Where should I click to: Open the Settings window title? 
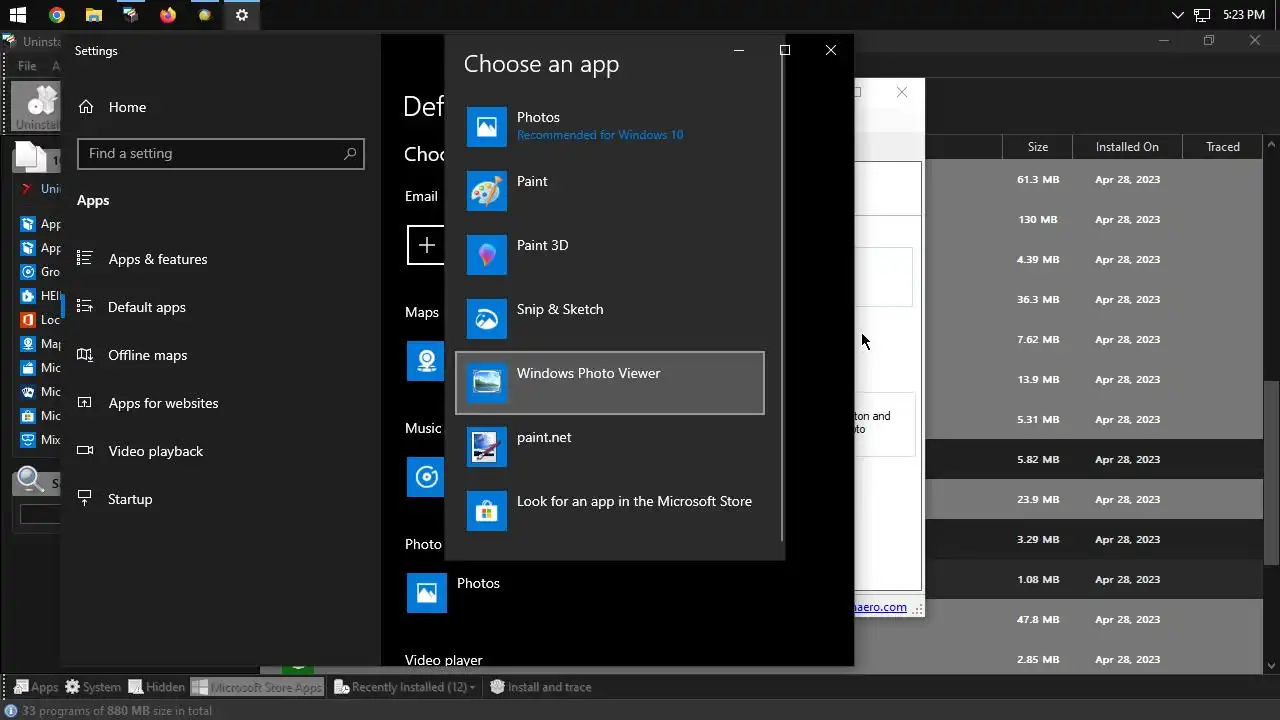[x=96, y=51]
